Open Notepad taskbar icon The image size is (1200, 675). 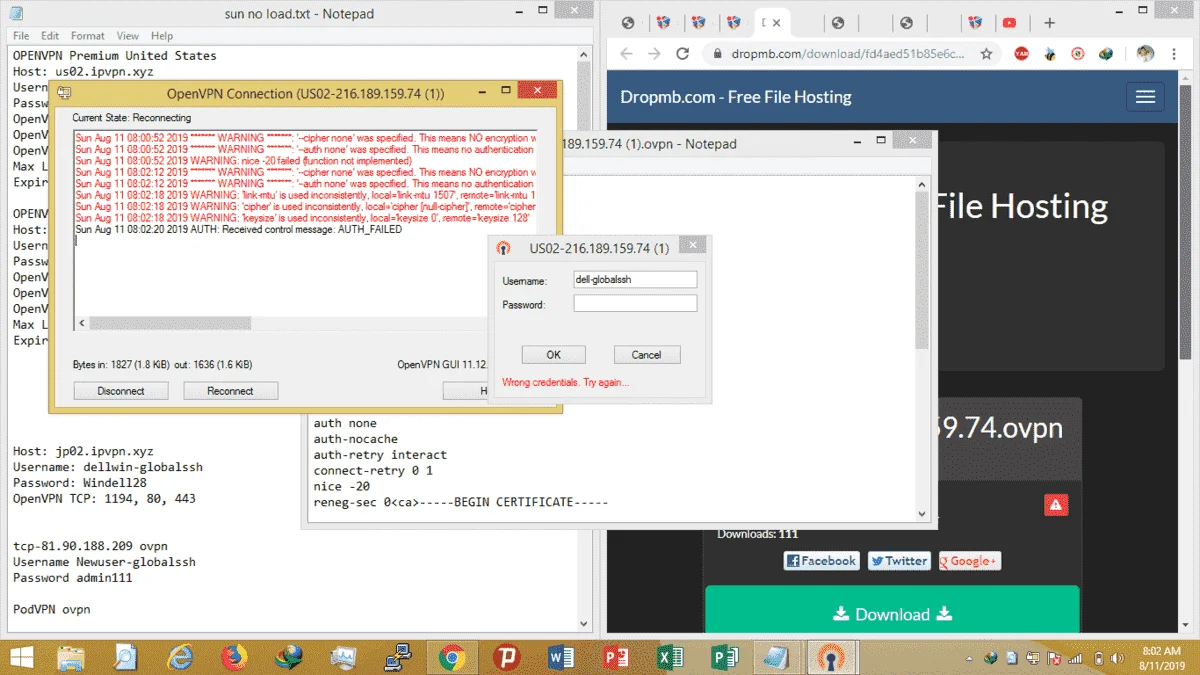(776, 657)
